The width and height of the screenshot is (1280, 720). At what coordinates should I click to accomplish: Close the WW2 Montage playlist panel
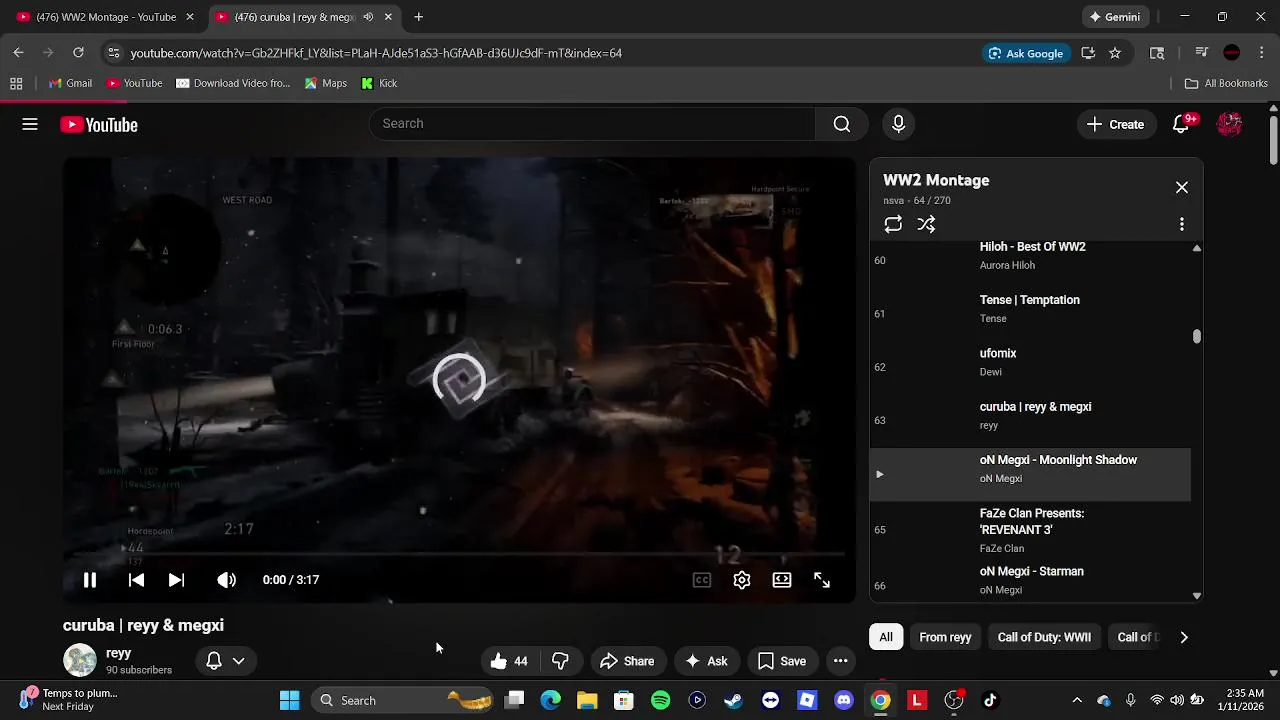tap(1182, 187)
